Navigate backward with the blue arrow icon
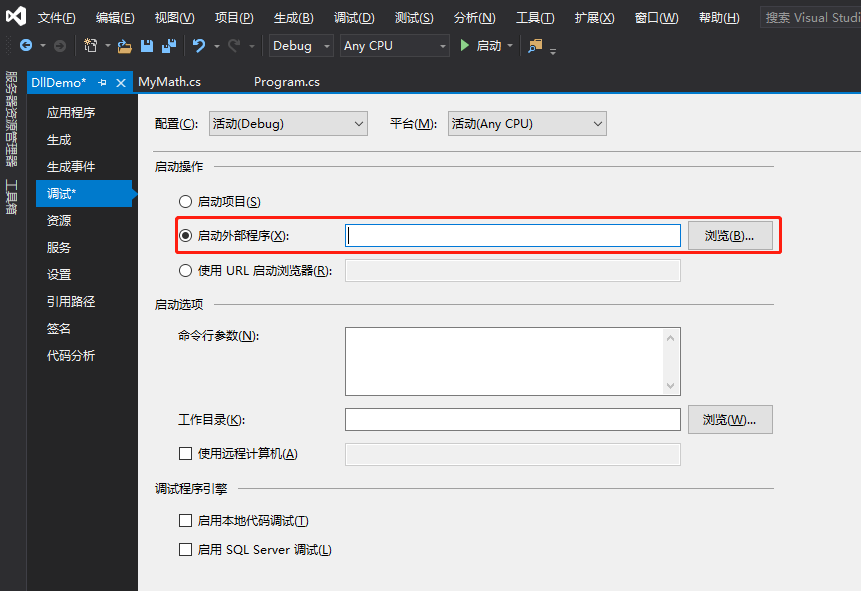This screenshot has height=591, width=861. tap(26, 46)
